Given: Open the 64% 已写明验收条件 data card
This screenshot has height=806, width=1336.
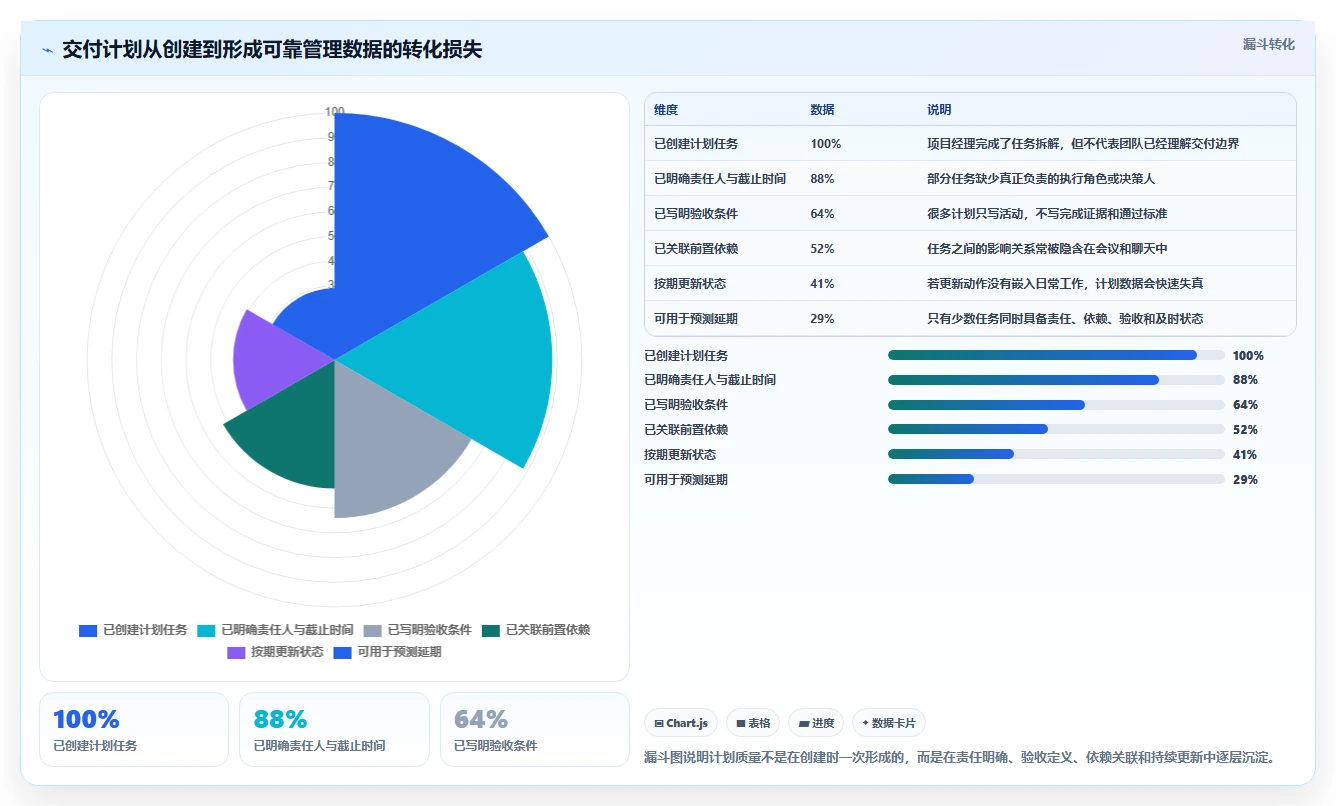Looking at the screenshot, I should point(535,729).
